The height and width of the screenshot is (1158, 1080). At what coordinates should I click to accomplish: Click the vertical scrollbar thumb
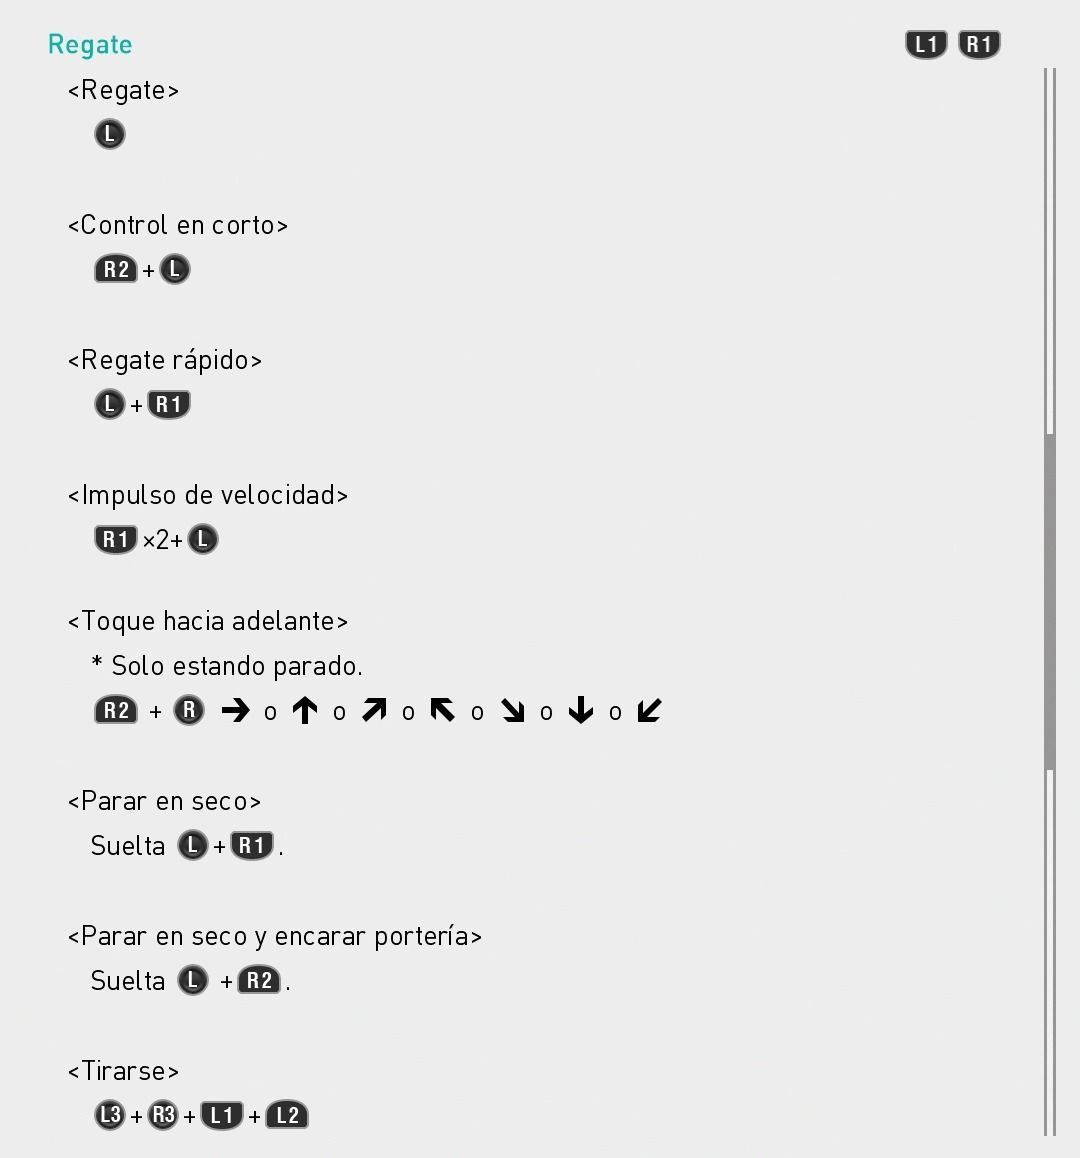click(1050, 600)
